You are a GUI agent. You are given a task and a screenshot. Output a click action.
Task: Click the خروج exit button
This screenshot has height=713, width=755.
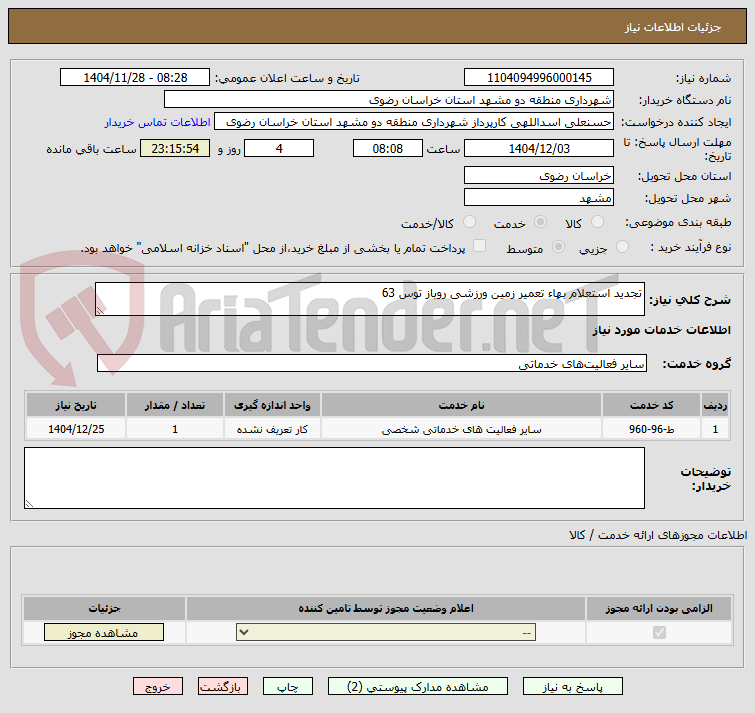(158, 687)
